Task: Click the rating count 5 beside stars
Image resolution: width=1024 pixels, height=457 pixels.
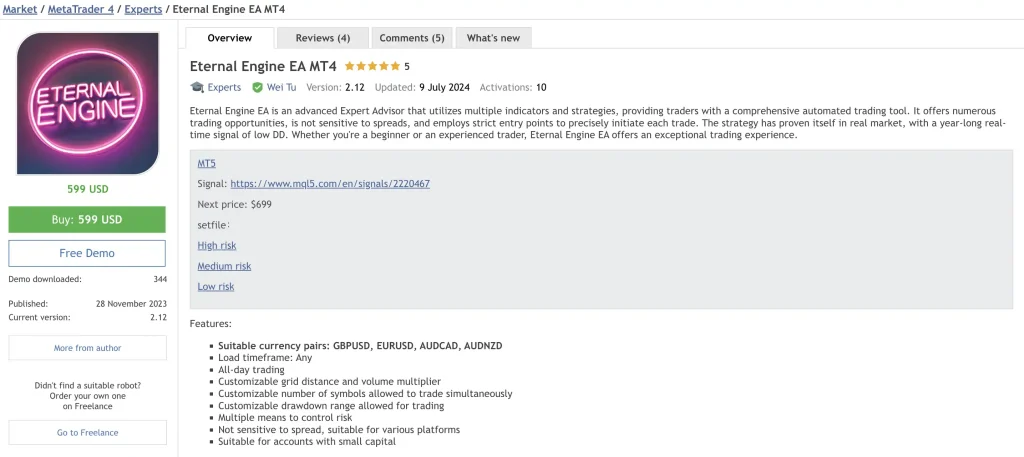Action: (x=407, y=66)
